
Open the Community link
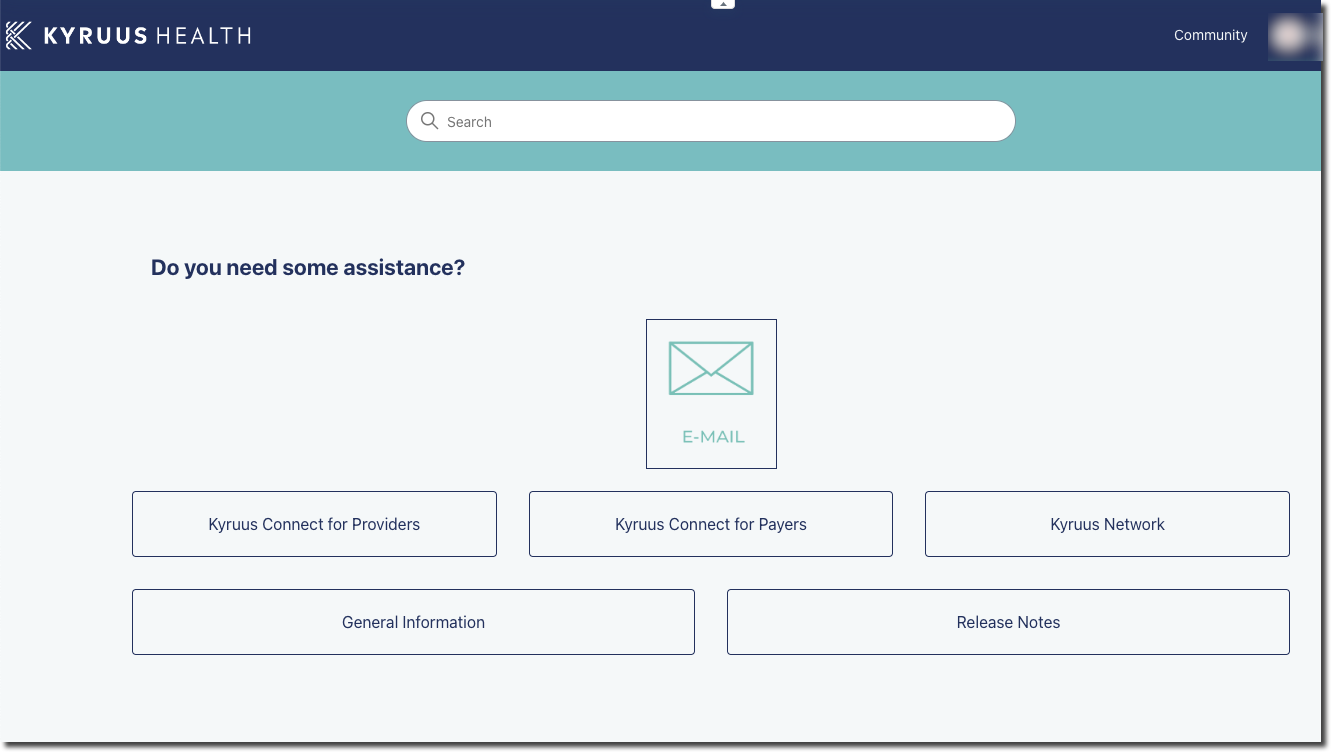1210,35
